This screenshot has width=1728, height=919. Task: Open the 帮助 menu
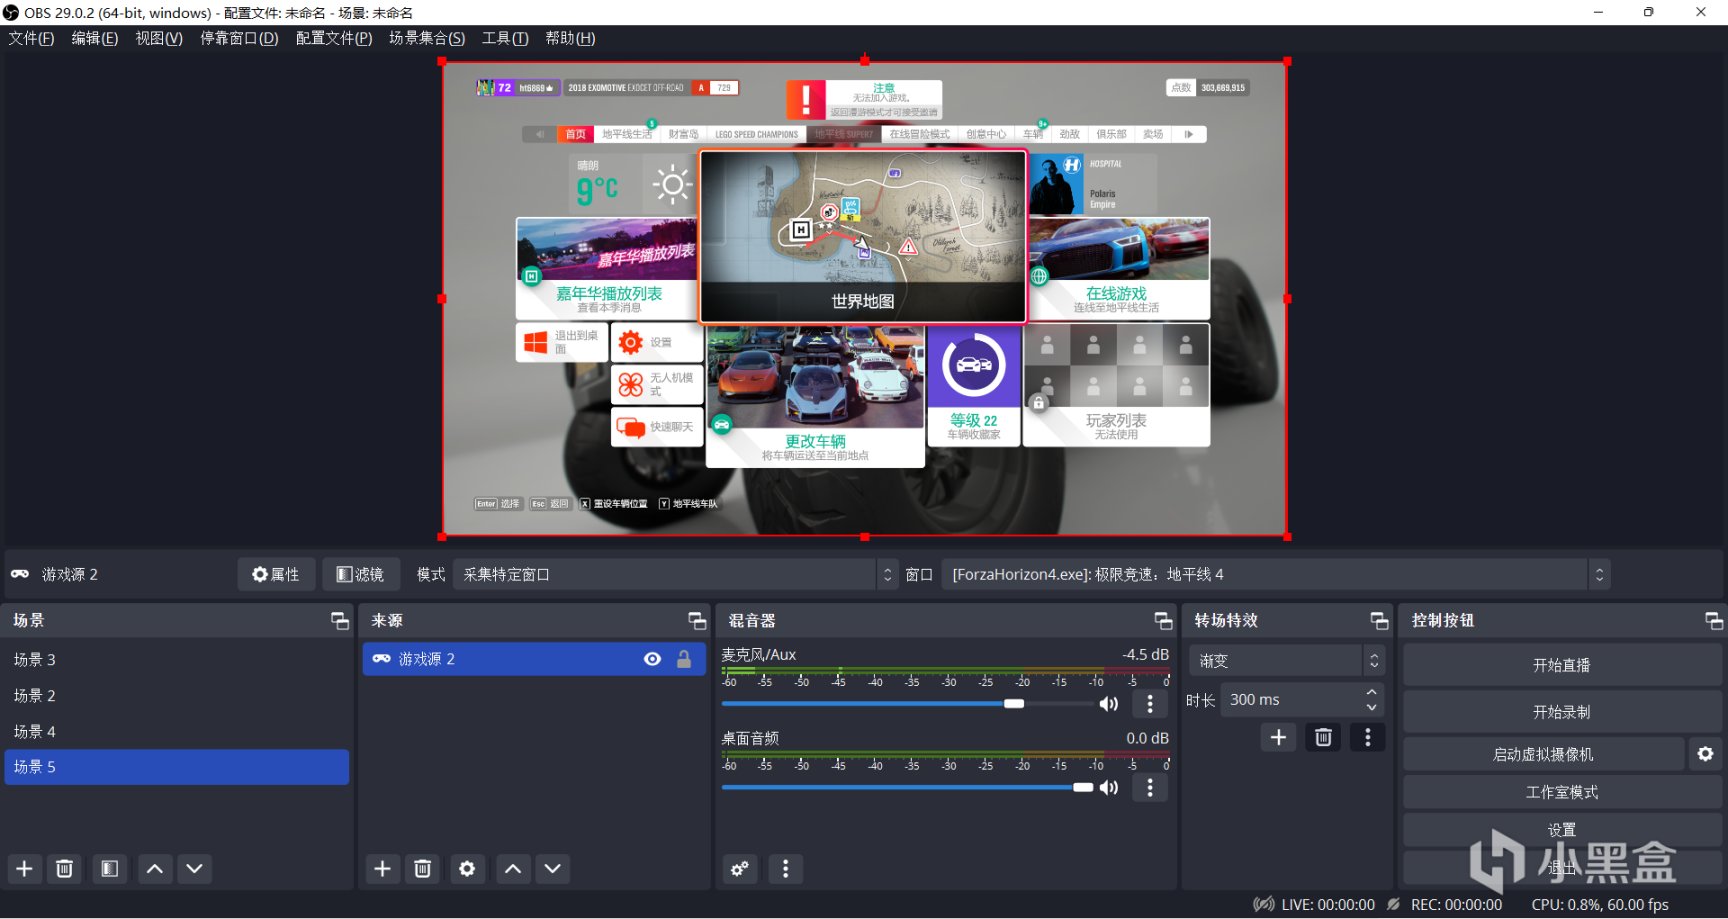click(x=570, y=38)
